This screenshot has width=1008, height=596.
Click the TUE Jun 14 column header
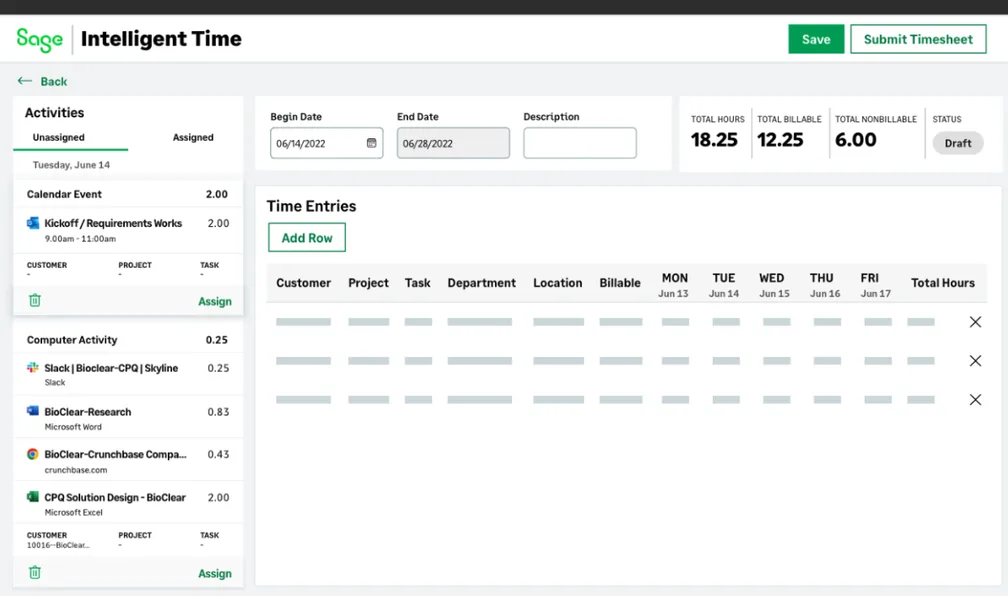pyautogui.click(x=724, y=285)
